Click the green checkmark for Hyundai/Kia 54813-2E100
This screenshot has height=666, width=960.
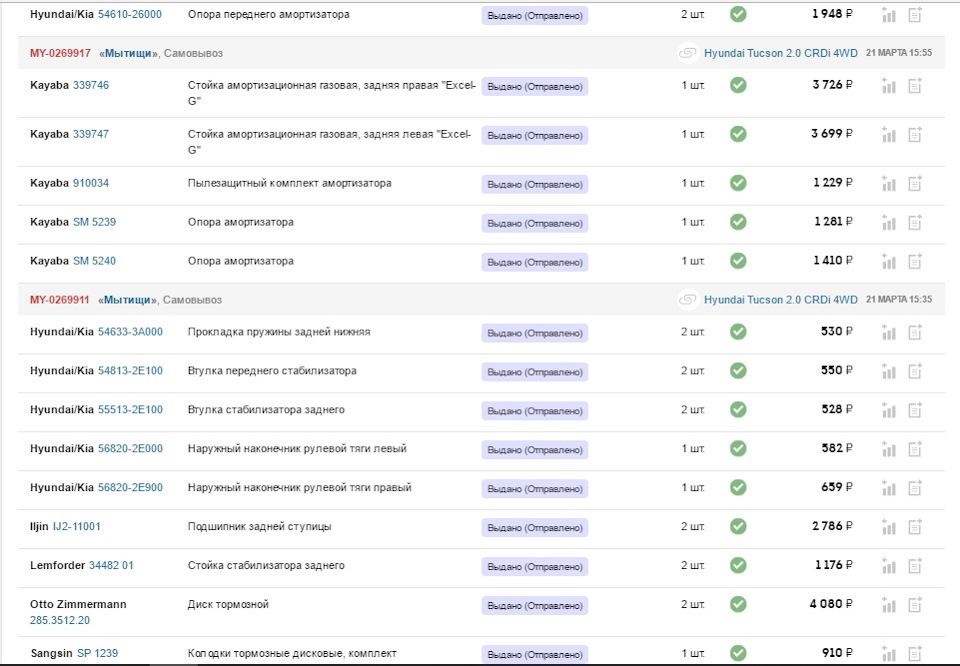(738, 371)
